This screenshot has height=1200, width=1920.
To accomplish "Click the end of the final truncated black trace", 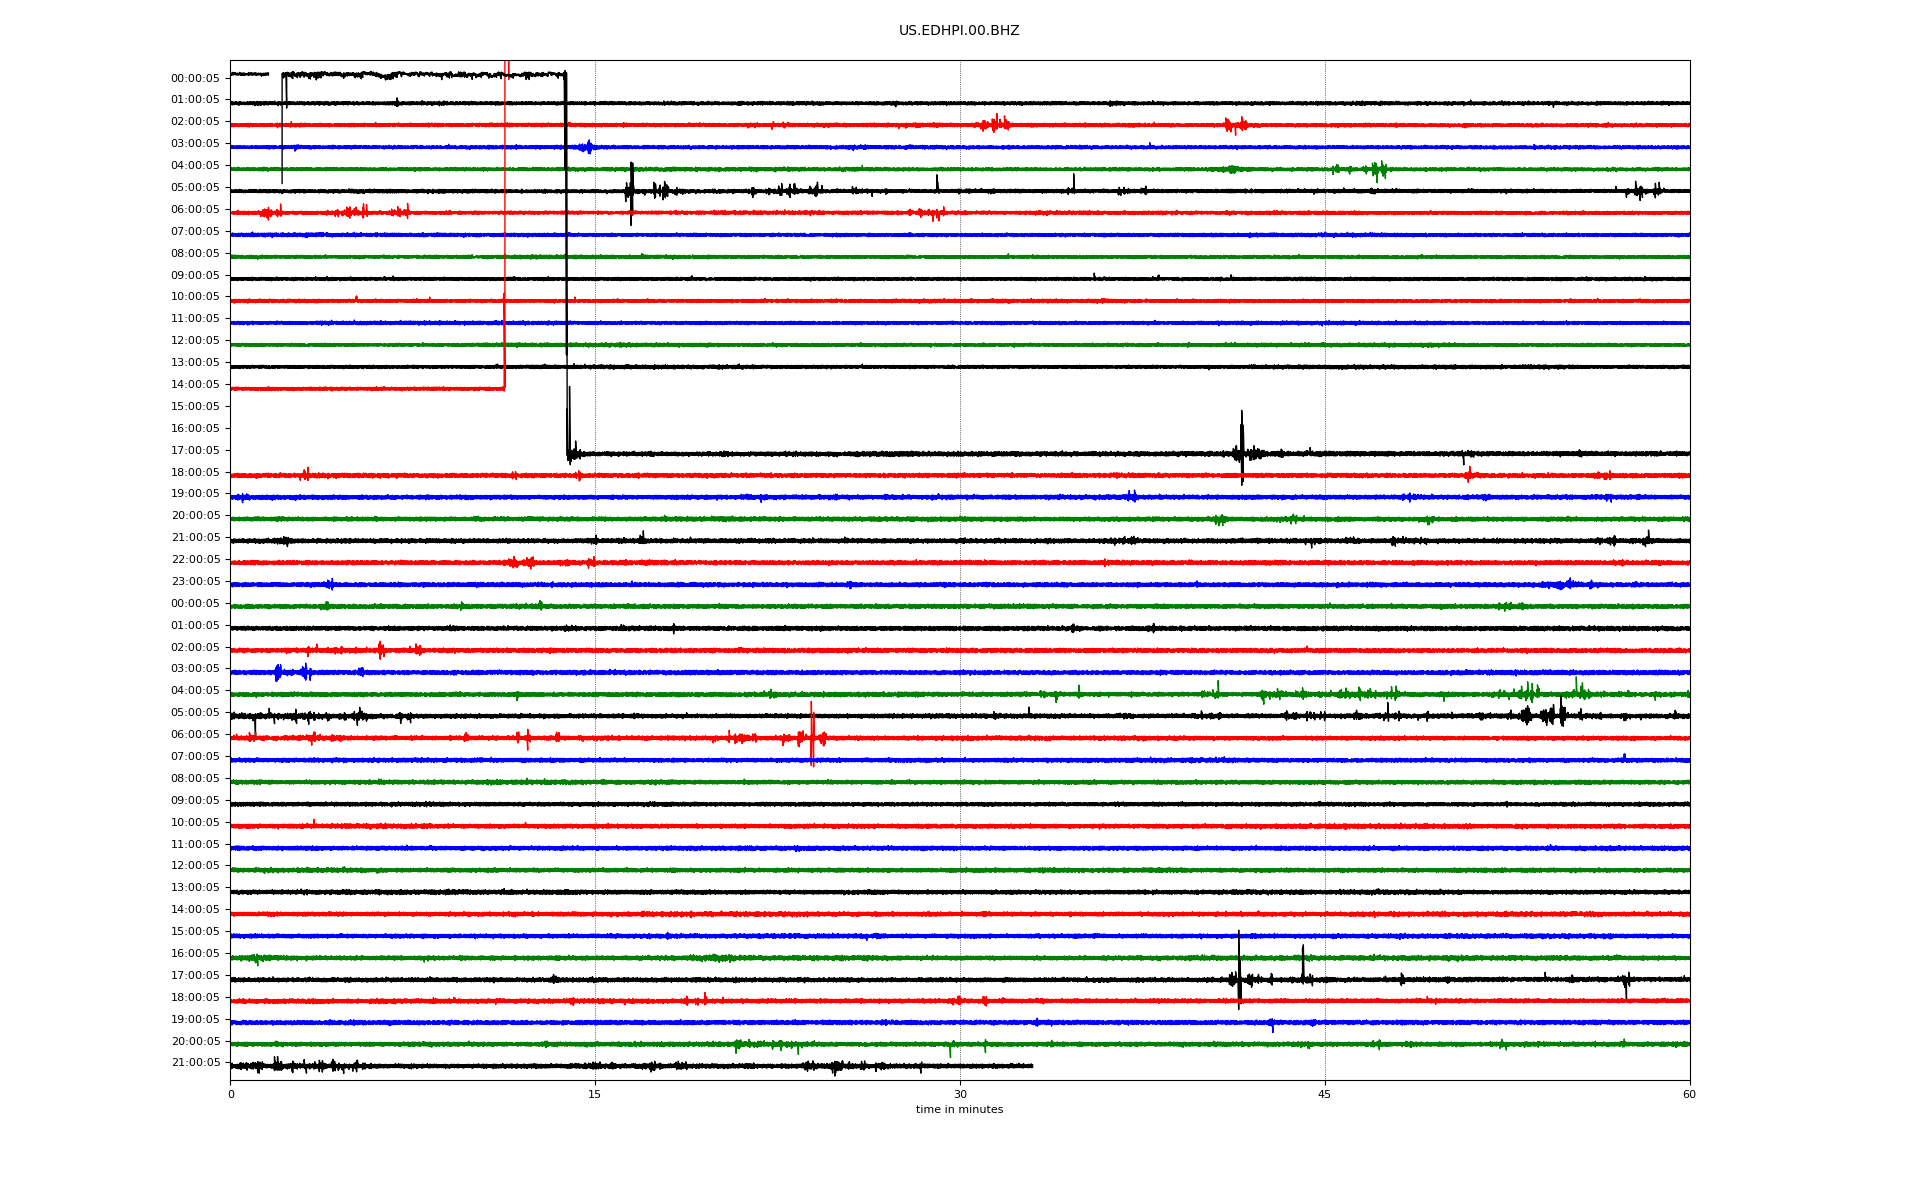I will coord(1031,1066).
